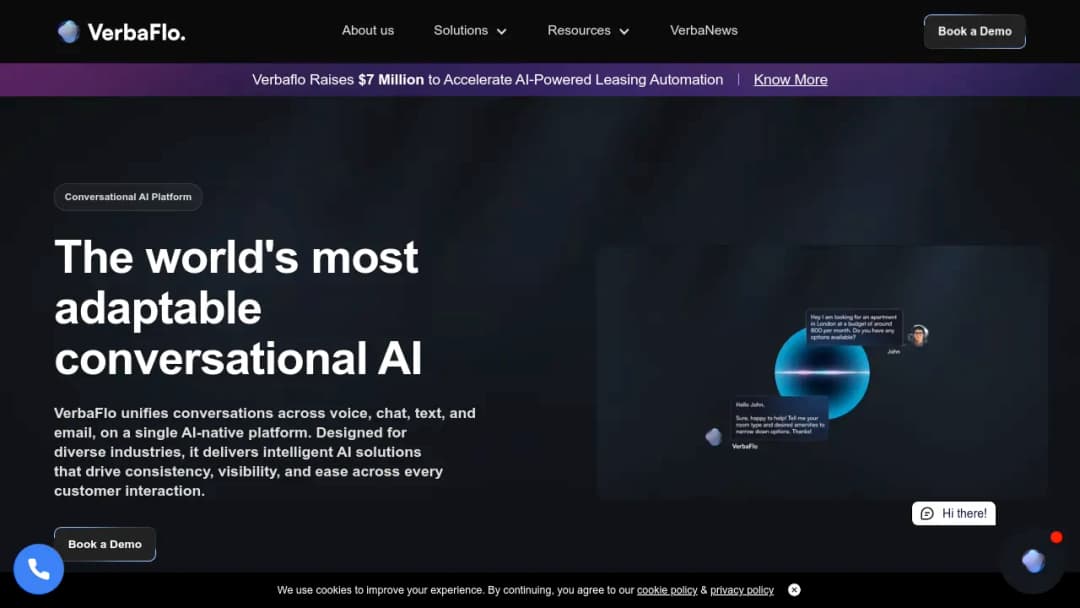Open the cookie policy link
This screenshot has height=608, width=1080.
click(667, 590)
